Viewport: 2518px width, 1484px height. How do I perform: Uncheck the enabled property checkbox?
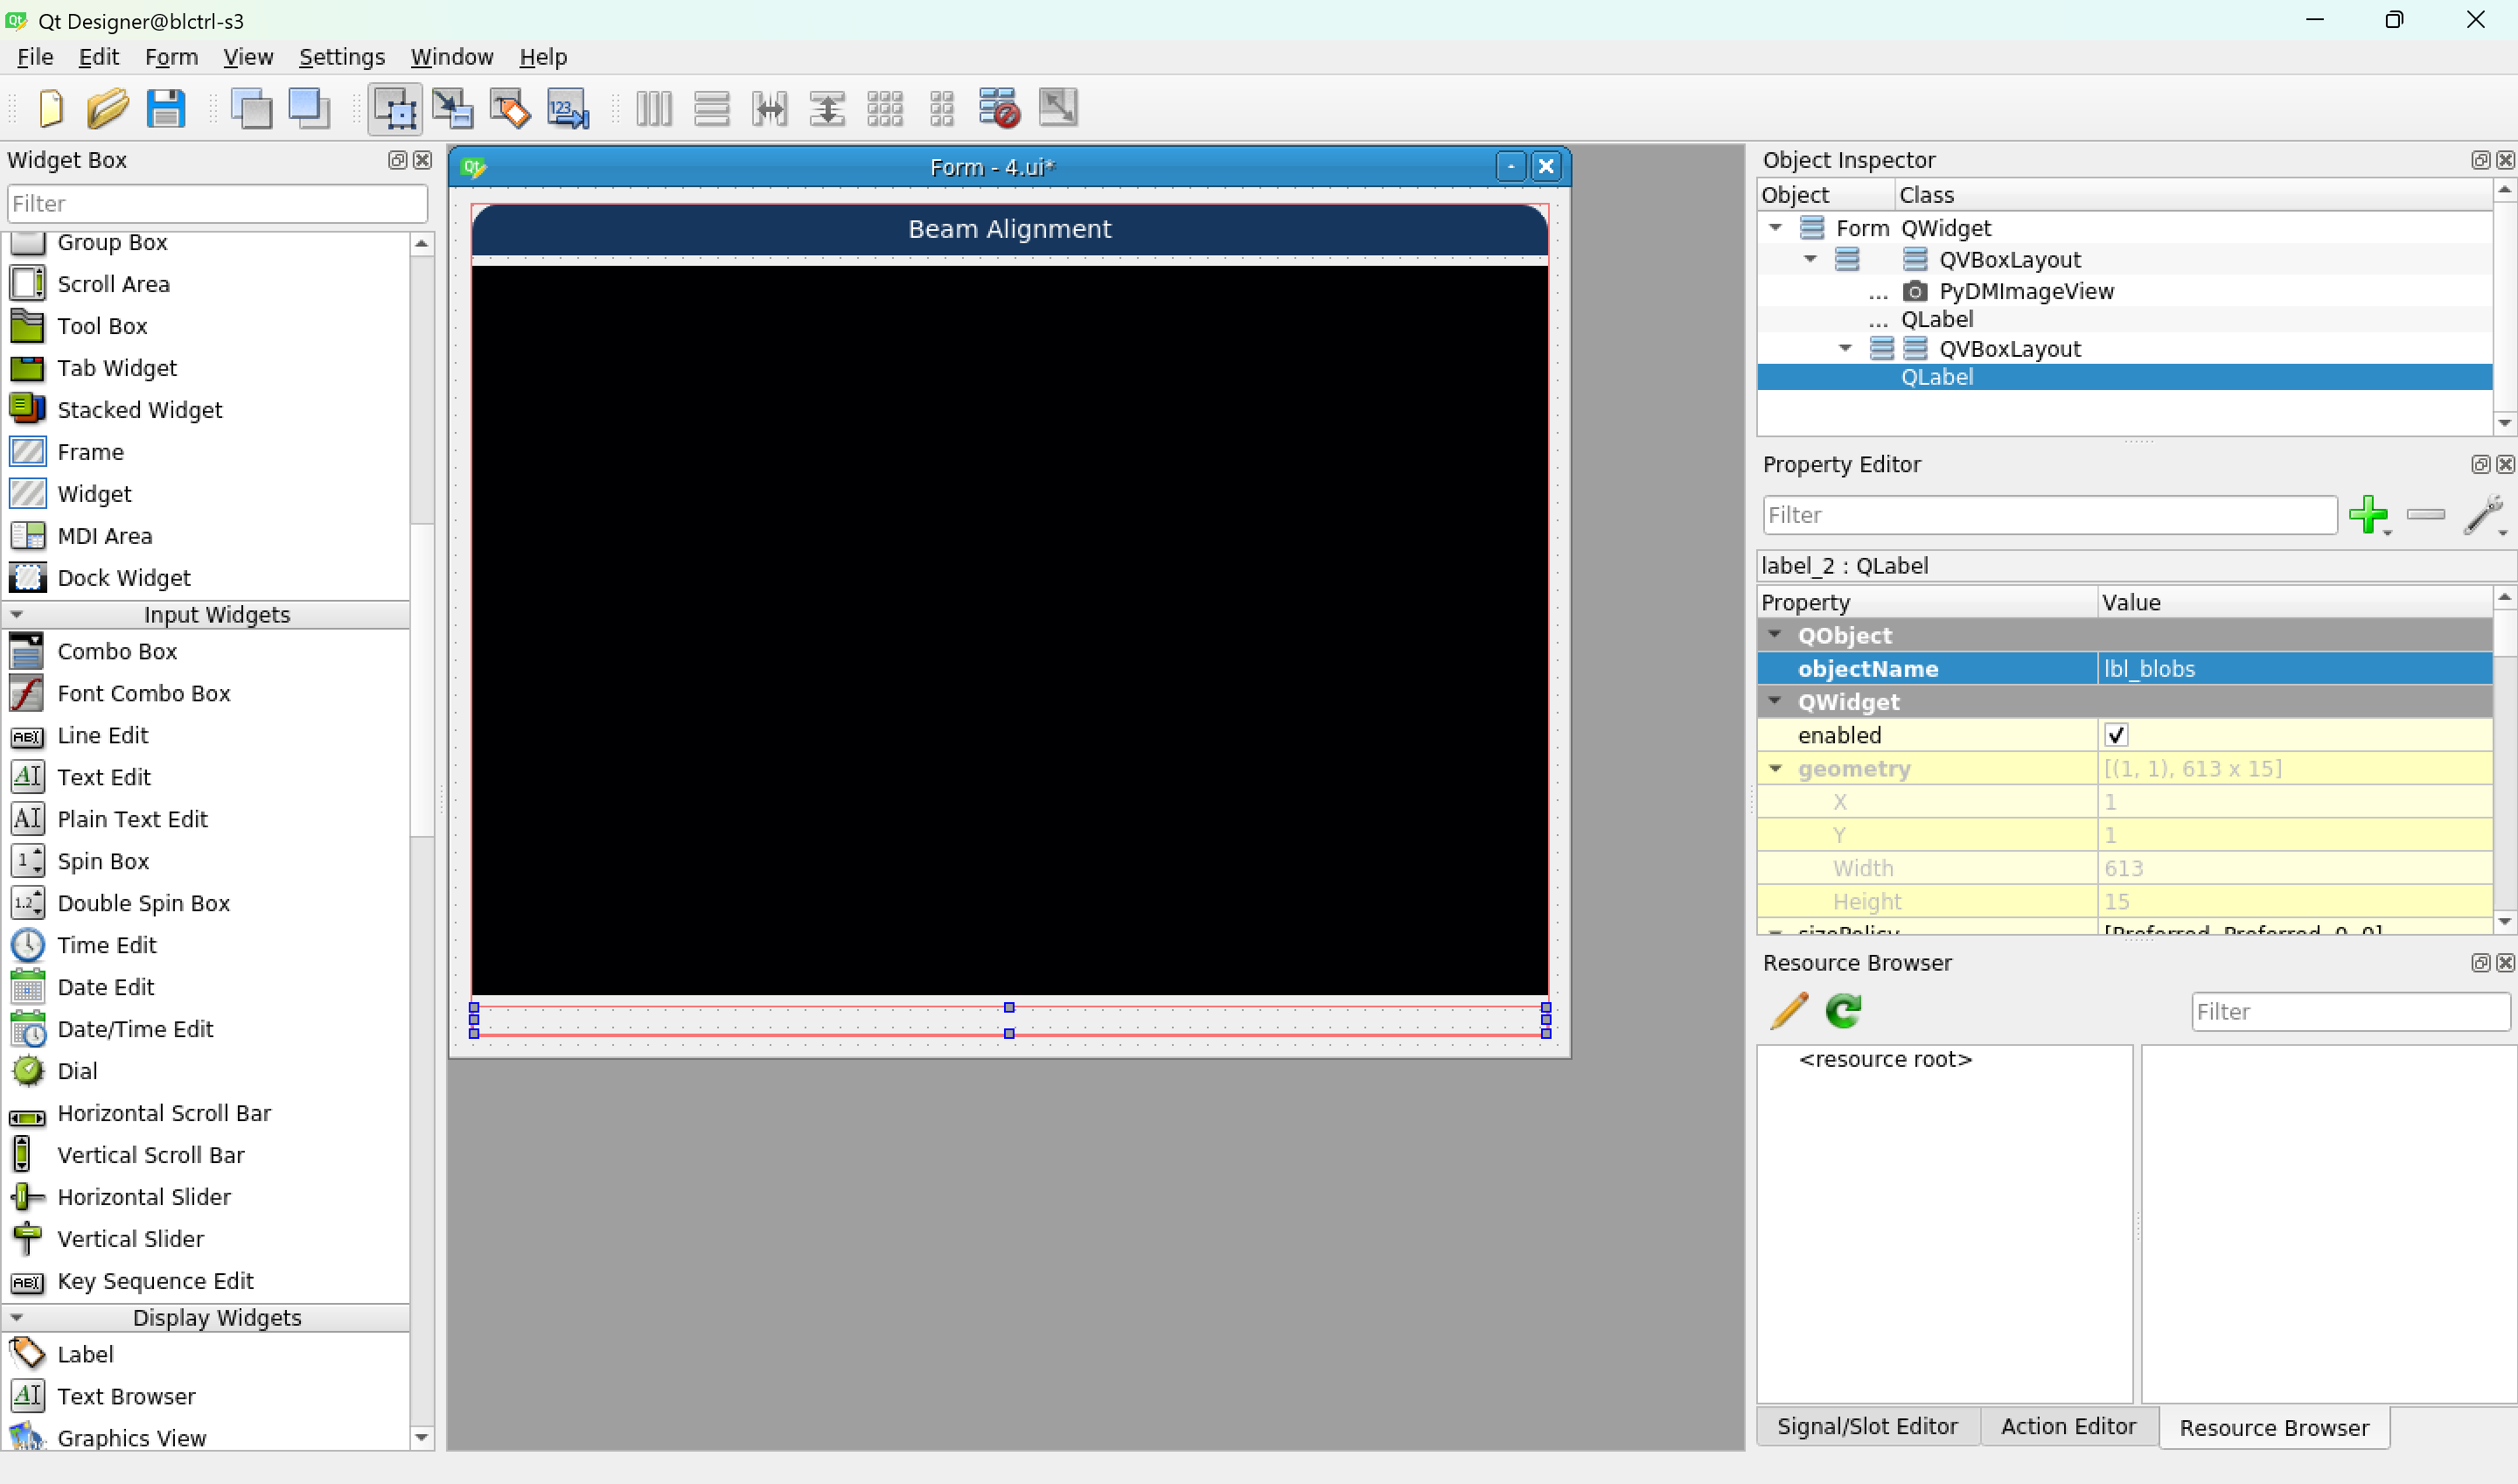2116,736
